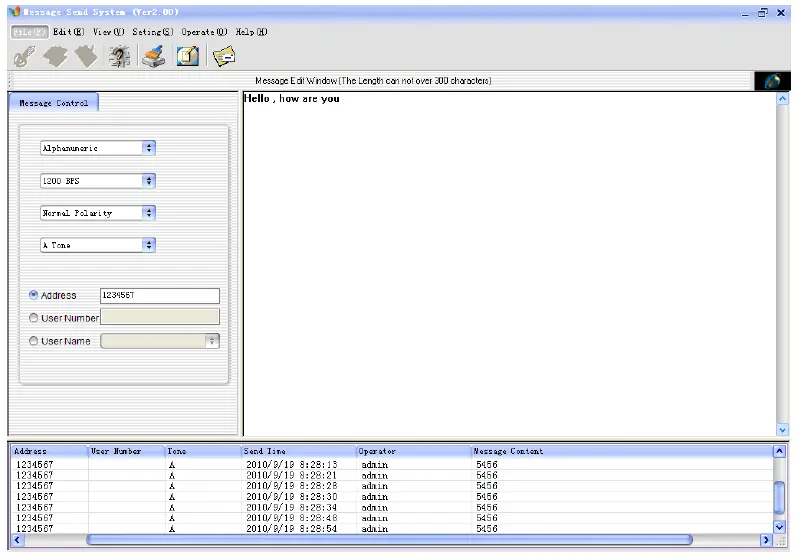Sort by the Operator column header
This screenshot has width=798, height=560.
(413, 451)
